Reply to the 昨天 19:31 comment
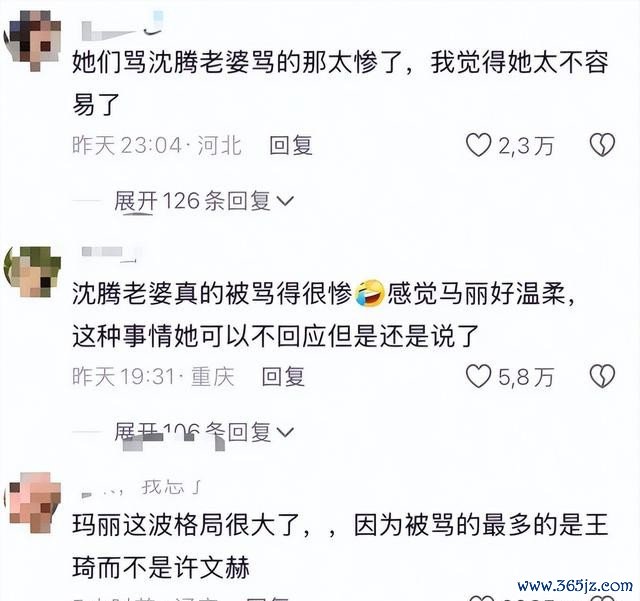This screenshot has width=640, height=601. click(283, 376)
